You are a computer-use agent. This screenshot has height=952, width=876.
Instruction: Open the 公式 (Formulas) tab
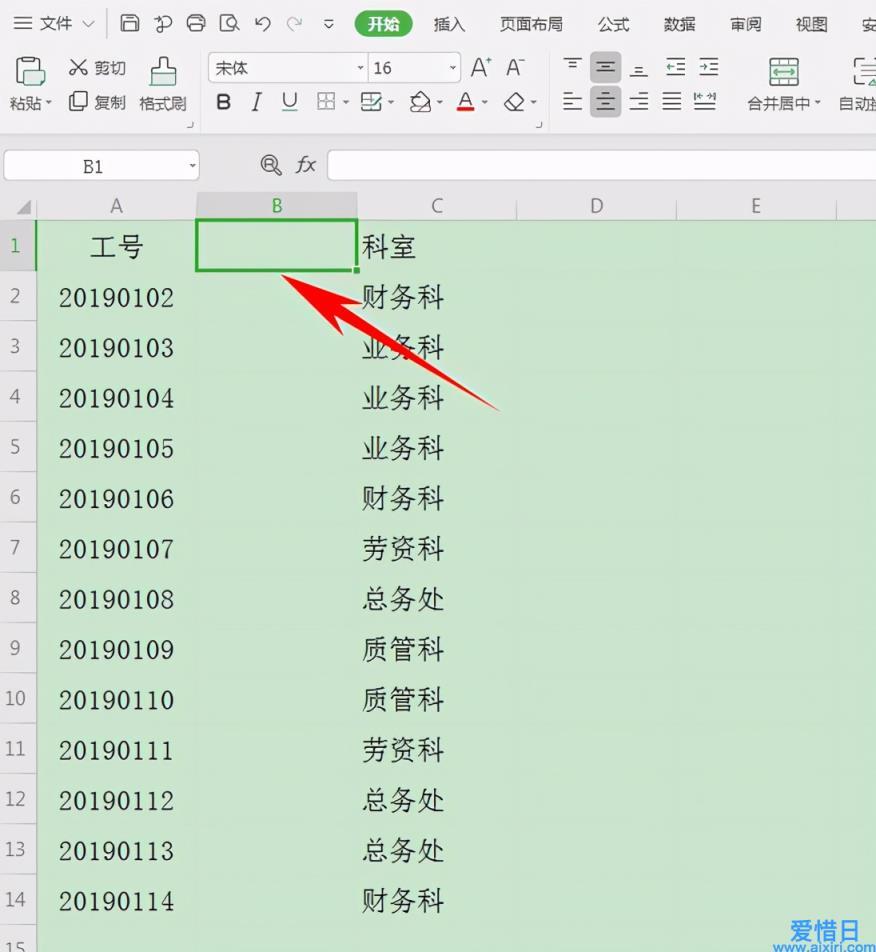[x=613, y=24]
